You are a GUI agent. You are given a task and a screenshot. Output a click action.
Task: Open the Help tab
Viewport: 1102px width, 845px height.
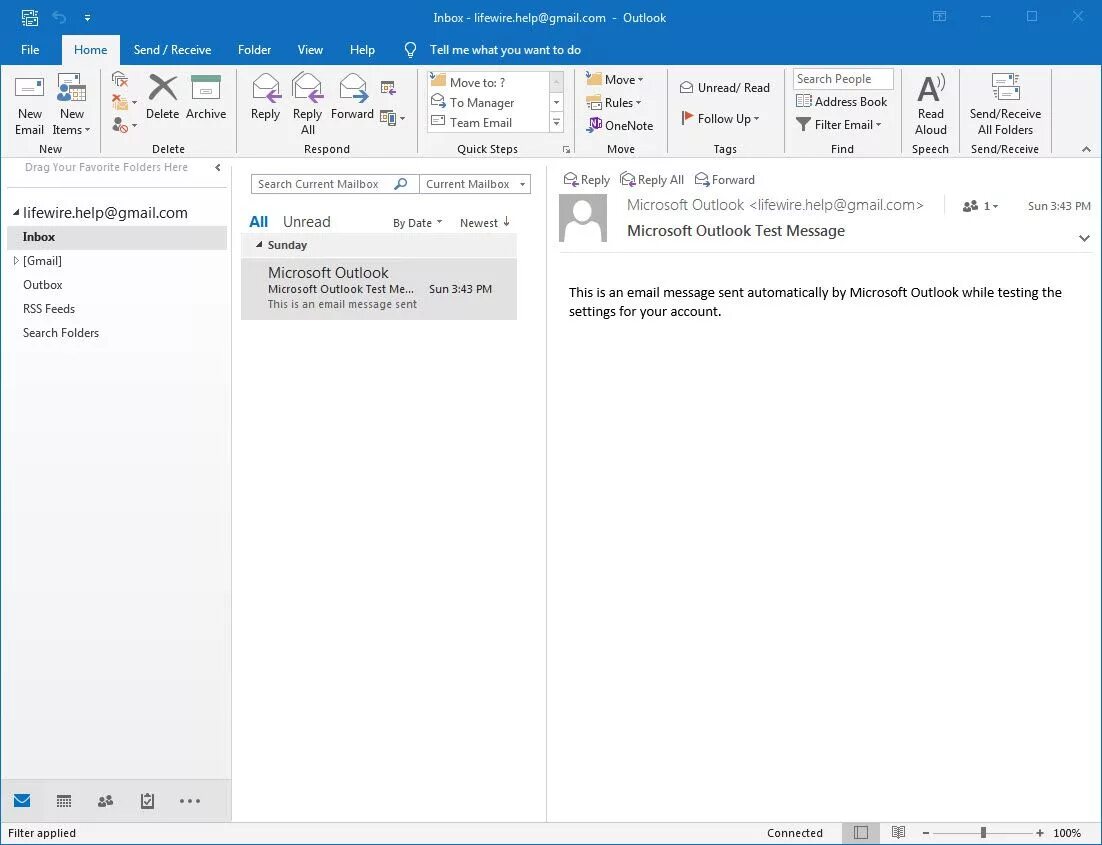tap(362, 49)
